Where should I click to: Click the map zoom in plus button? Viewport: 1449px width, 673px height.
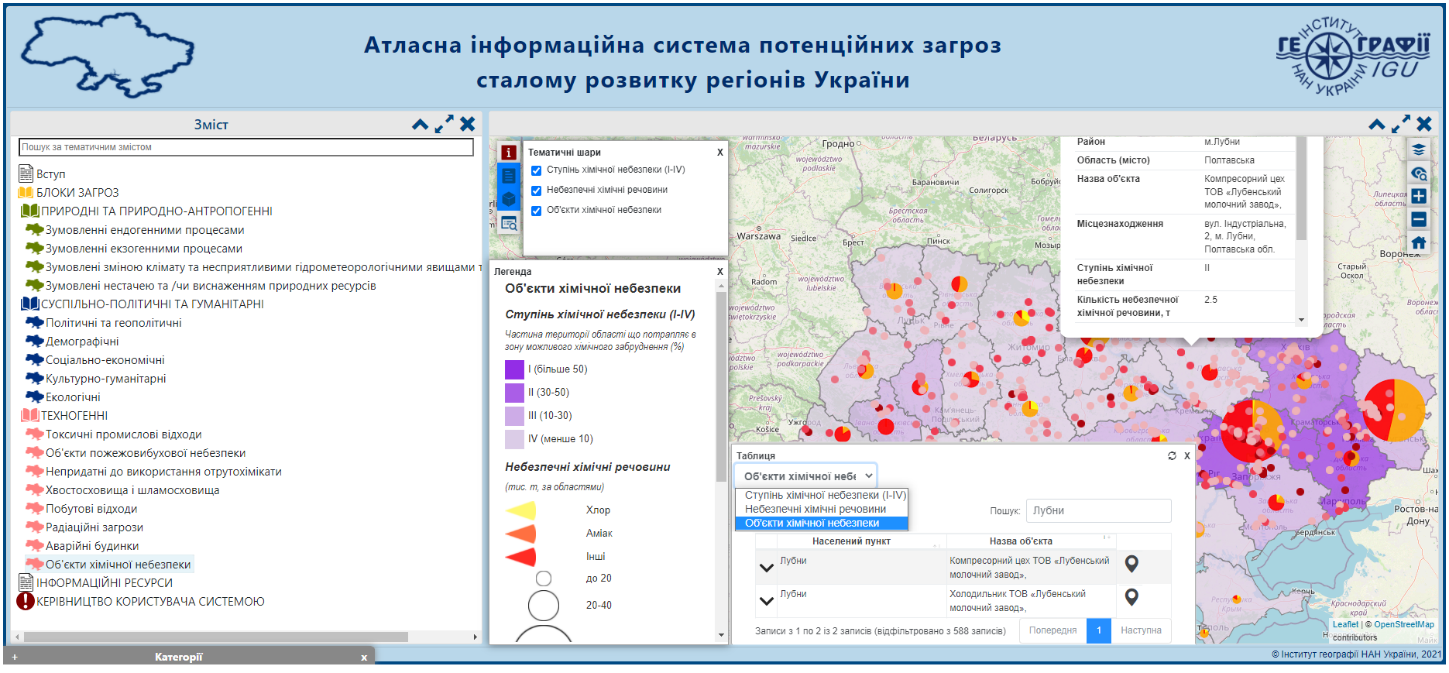(1418, 196)
